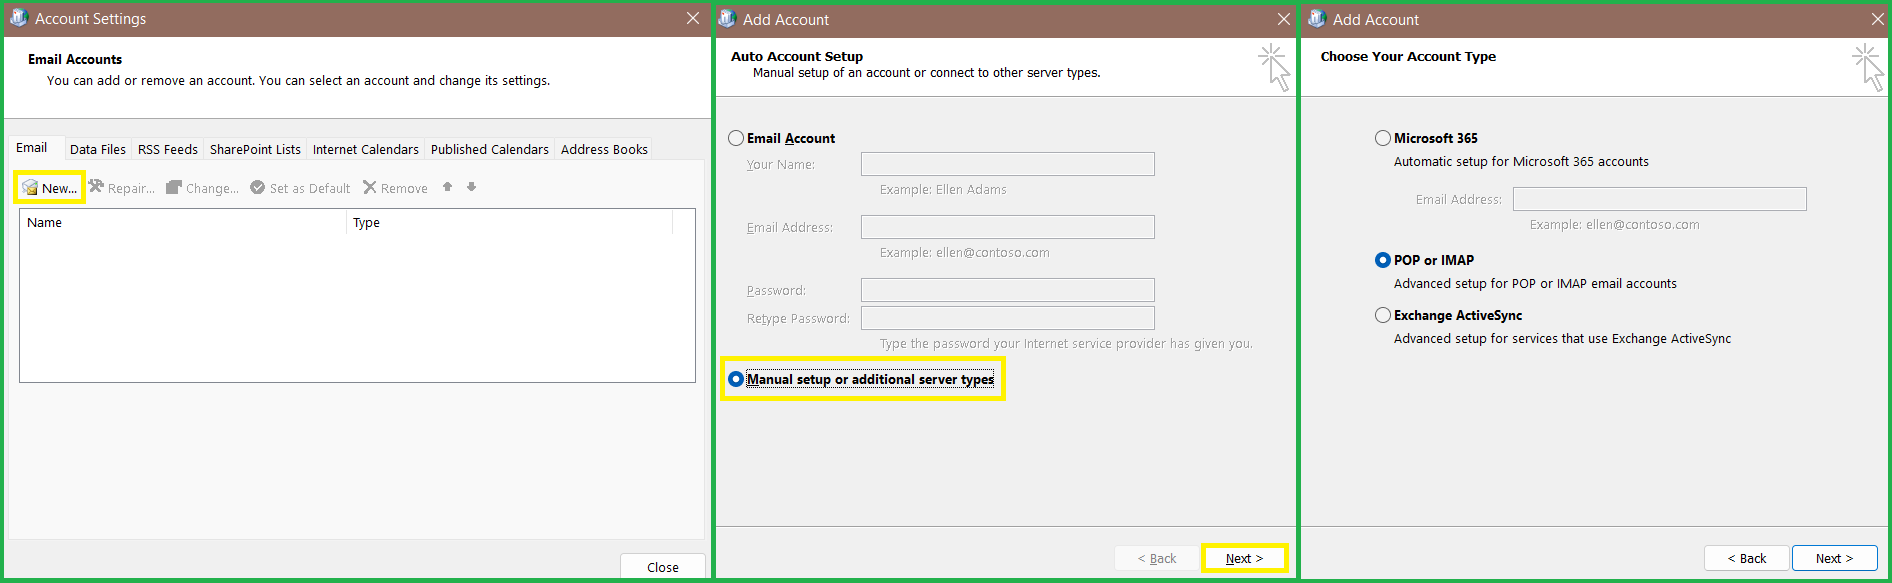Viewport: 1892px width, 583px height.
Task: Click Set as Default checkmark icon
Action: coord(258,187)
